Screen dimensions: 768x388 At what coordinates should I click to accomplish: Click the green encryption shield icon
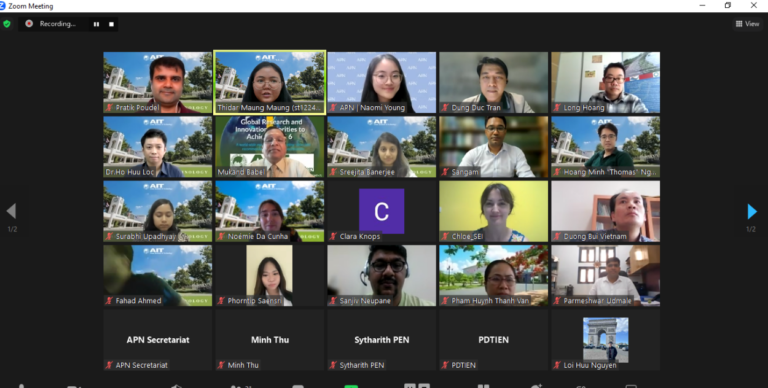[x=7, y=24]
